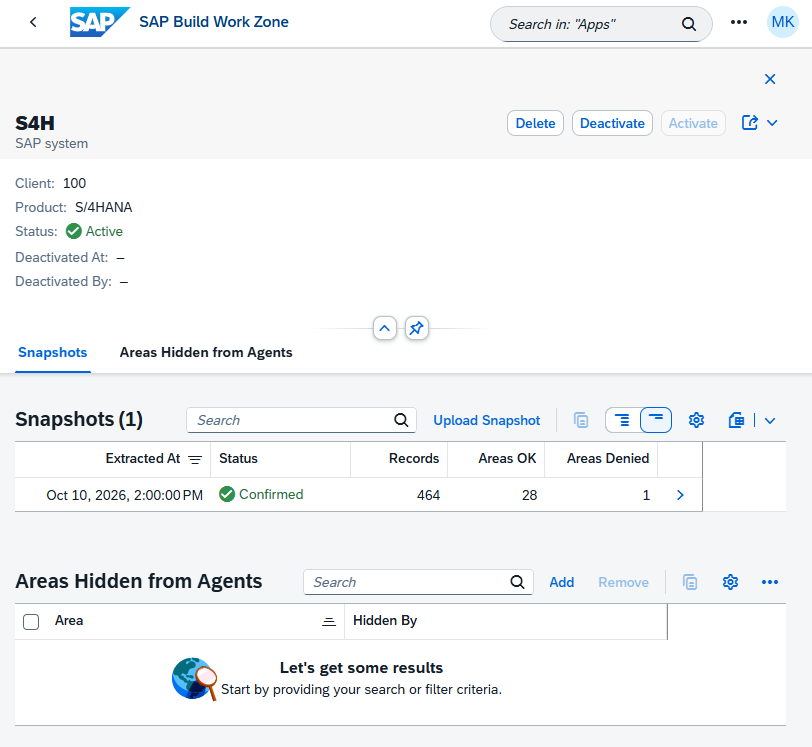Viewport: 812px width, 747px height.
Task: Collapse the header with the up chevron
Action: click(x=385, y=328)
